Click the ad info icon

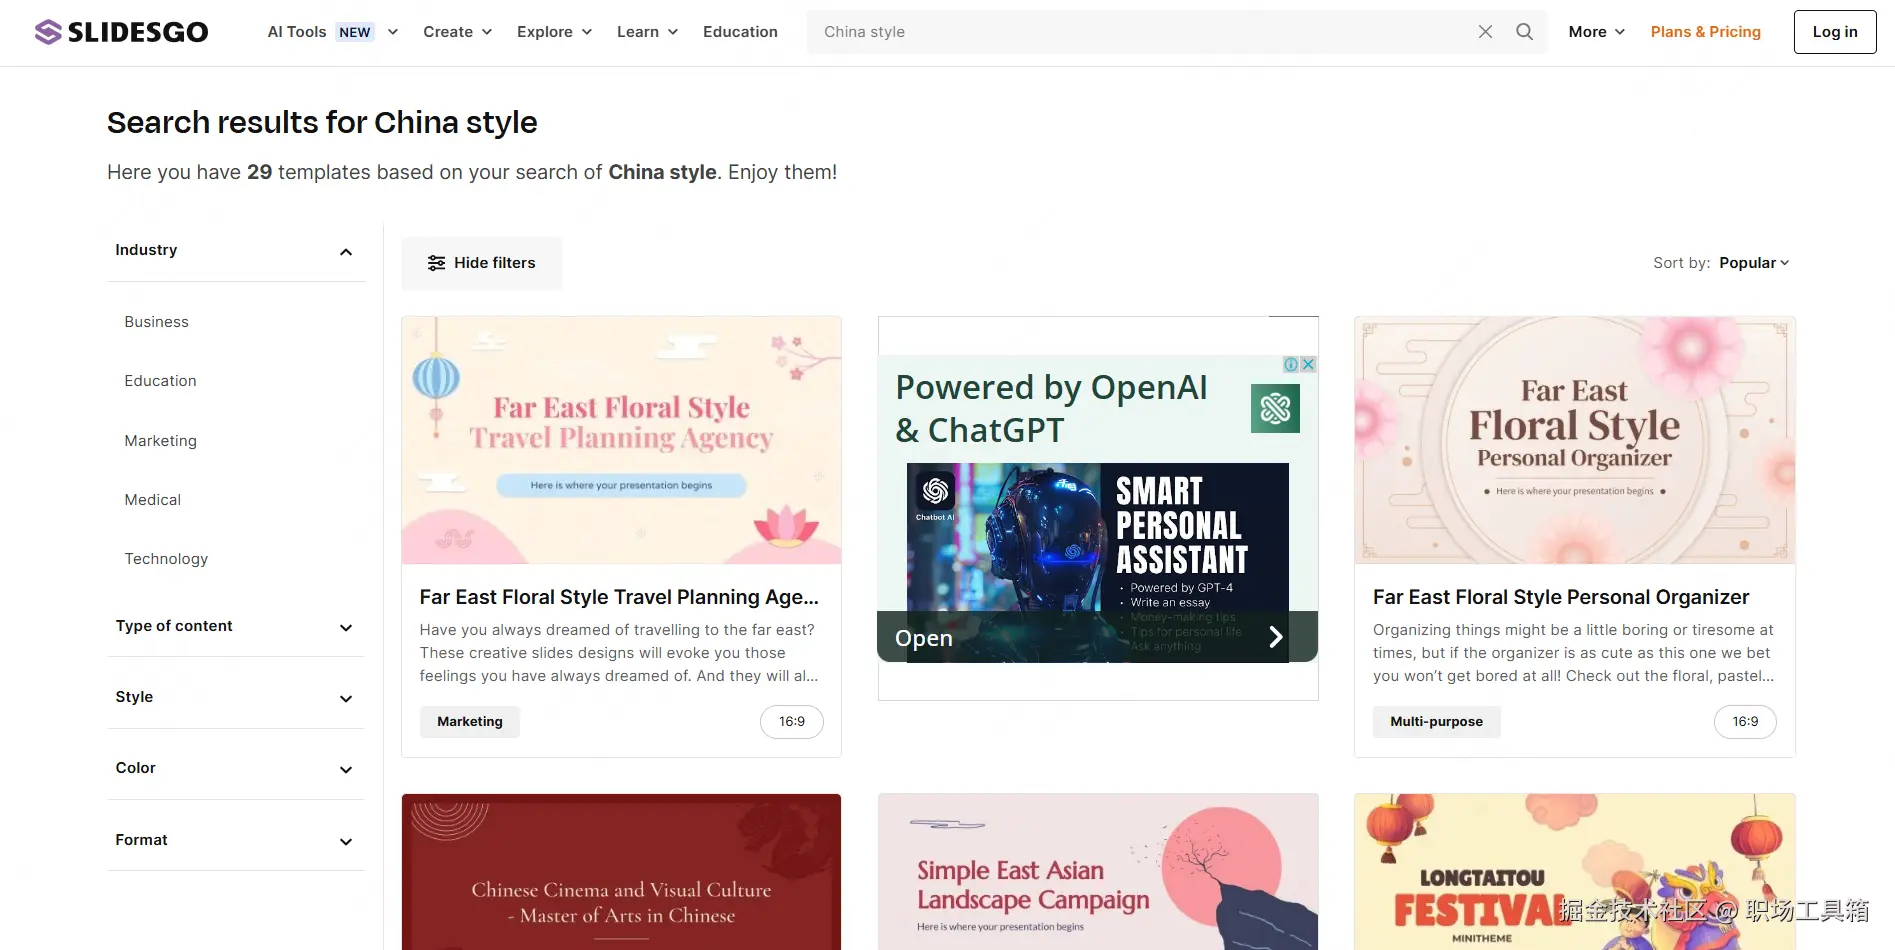1291,365
